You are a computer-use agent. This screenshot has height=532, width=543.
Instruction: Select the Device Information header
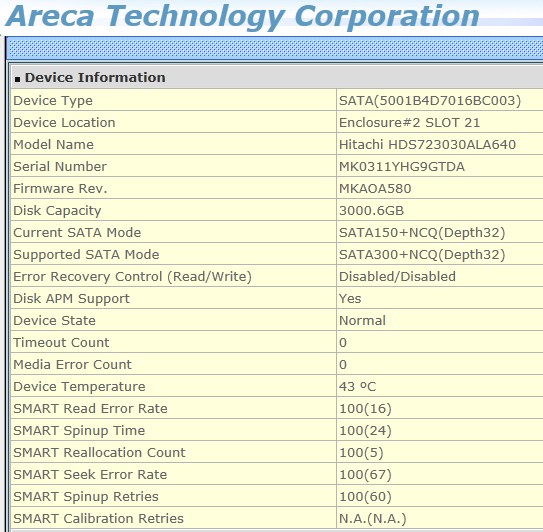(95, 78)
